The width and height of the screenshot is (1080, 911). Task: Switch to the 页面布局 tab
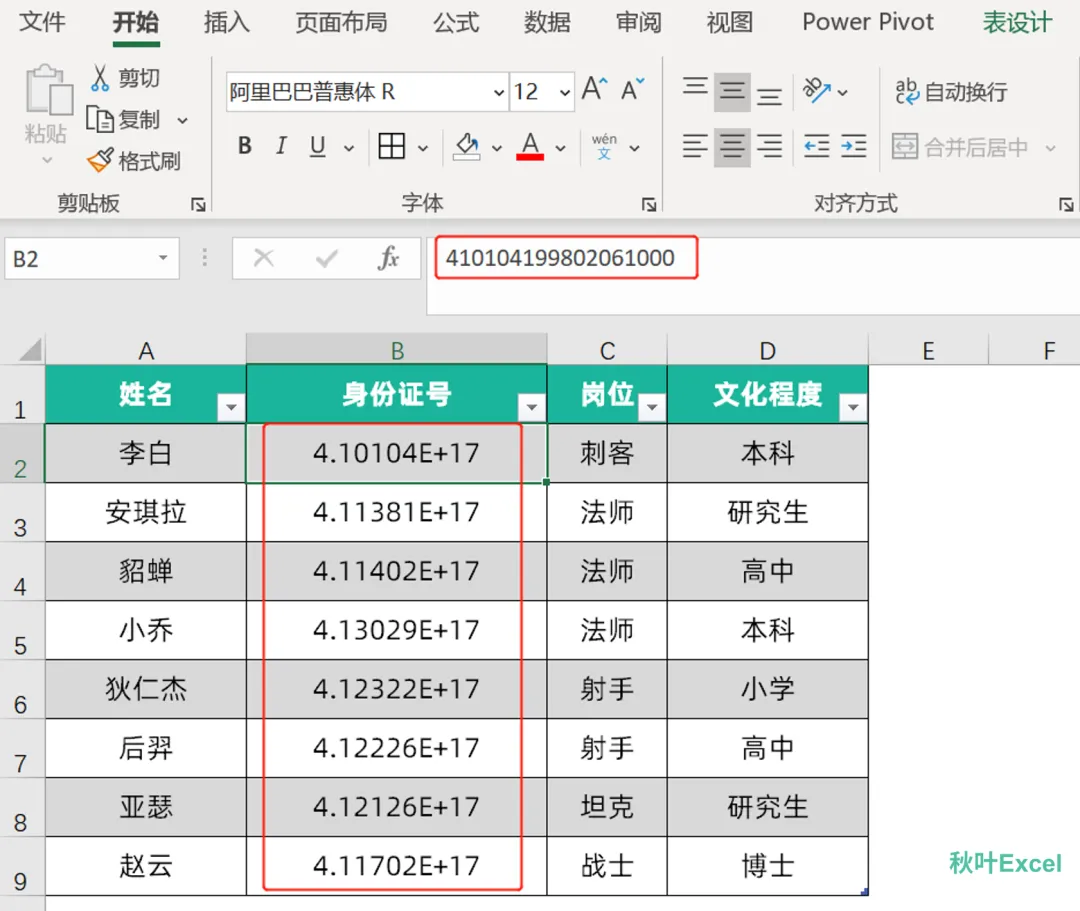(x=341, y=22)
